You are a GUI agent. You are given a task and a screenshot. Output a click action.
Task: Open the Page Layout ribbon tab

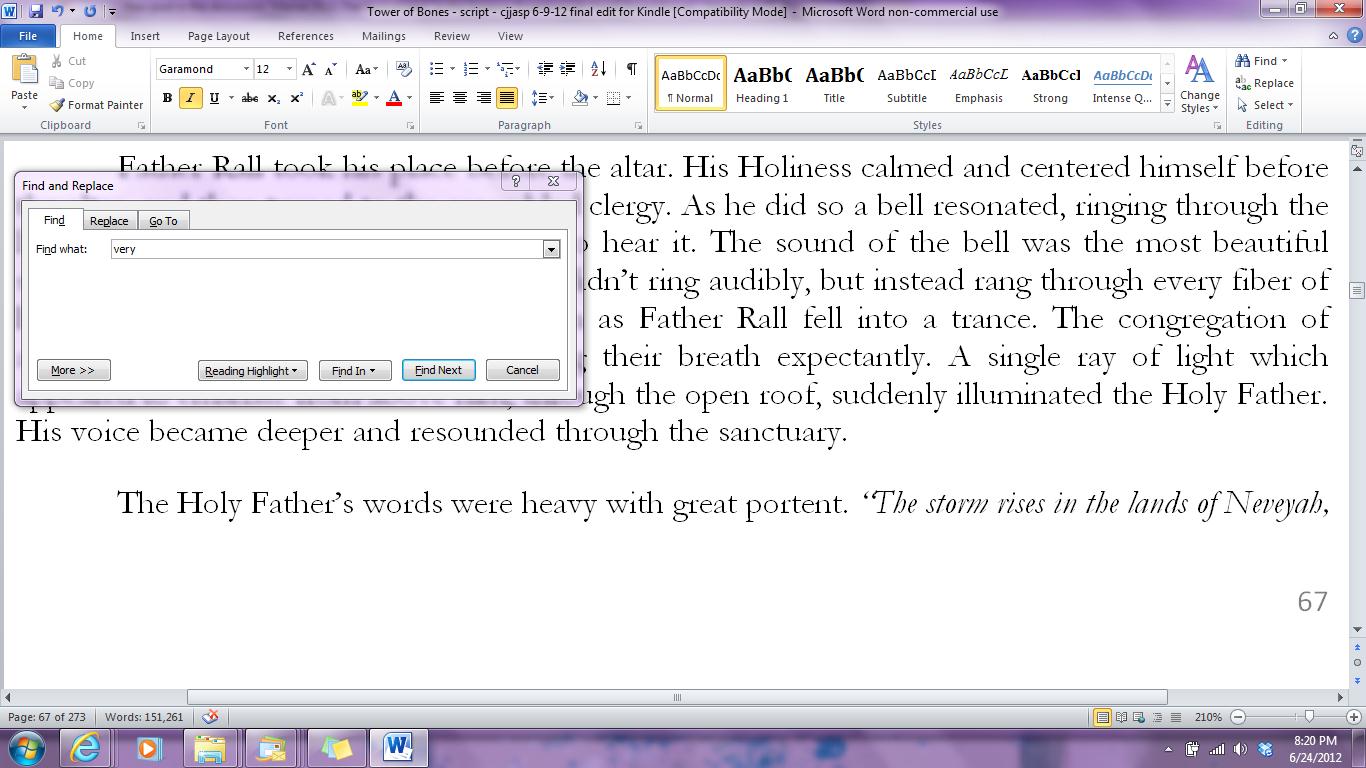[218, 36]
